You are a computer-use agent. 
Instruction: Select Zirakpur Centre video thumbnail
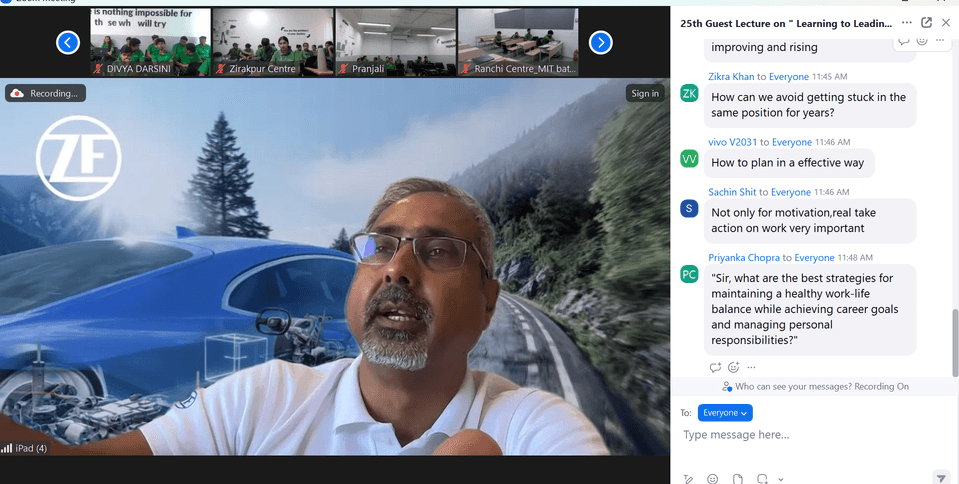273,42
